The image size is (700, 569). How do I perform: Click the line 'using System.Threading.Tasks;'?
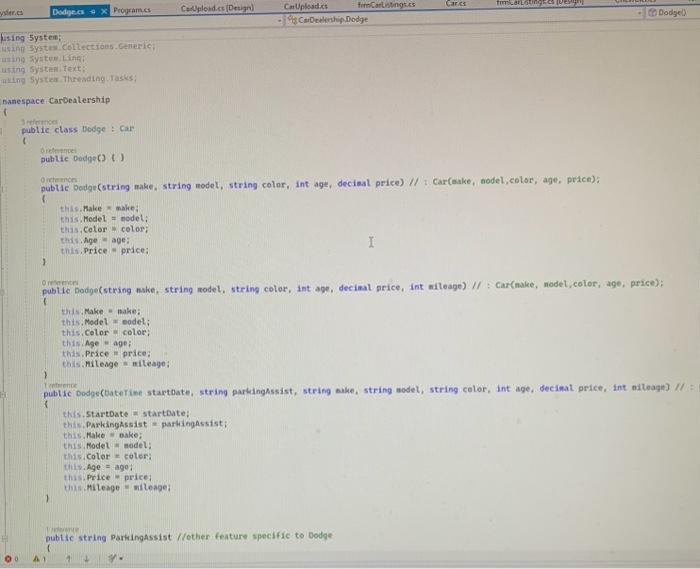pyautogui.click(x=69, y=79)
